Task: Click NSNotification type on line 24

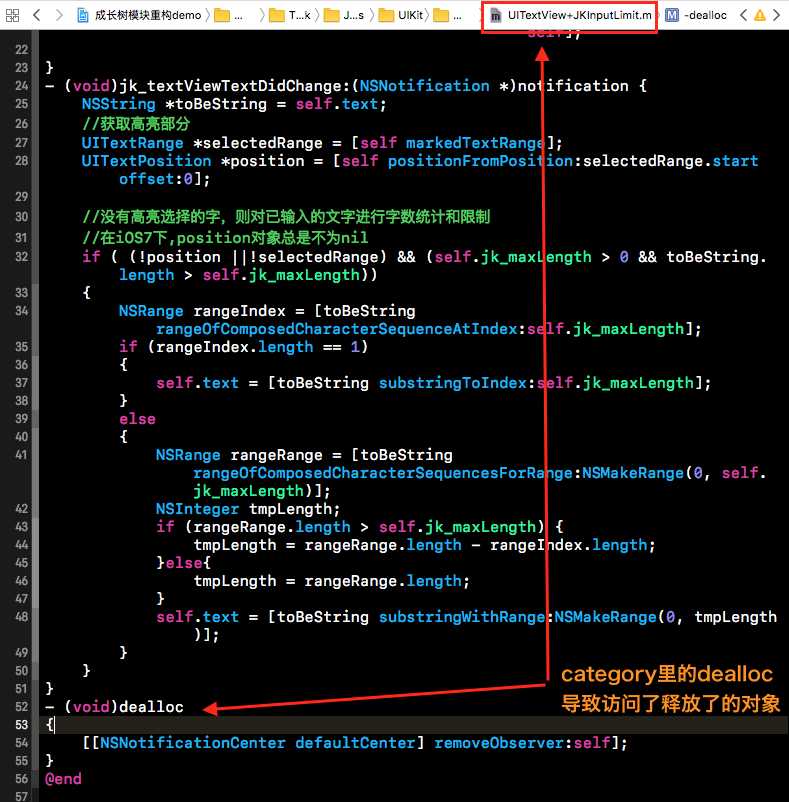Action: click(x=424, y=85)
